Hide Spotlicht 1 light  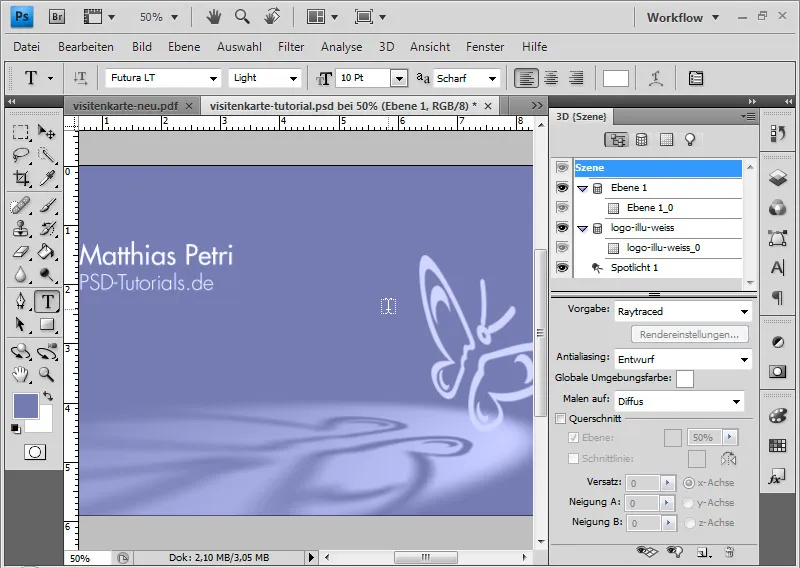point(562,267)
